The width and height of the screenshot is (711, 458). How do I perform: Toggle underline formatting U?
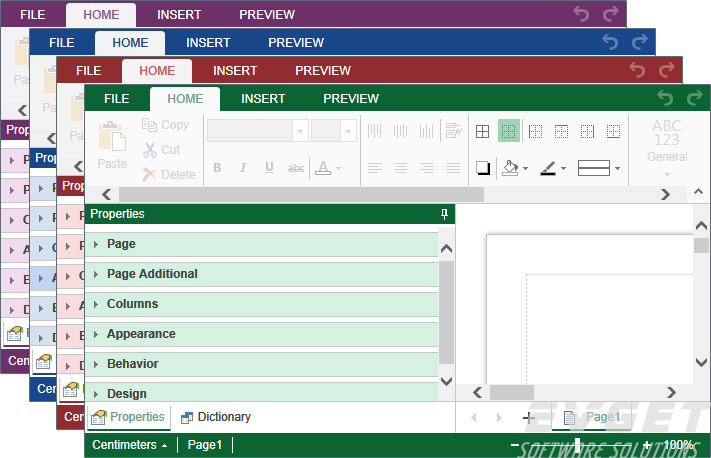(269, 168)
